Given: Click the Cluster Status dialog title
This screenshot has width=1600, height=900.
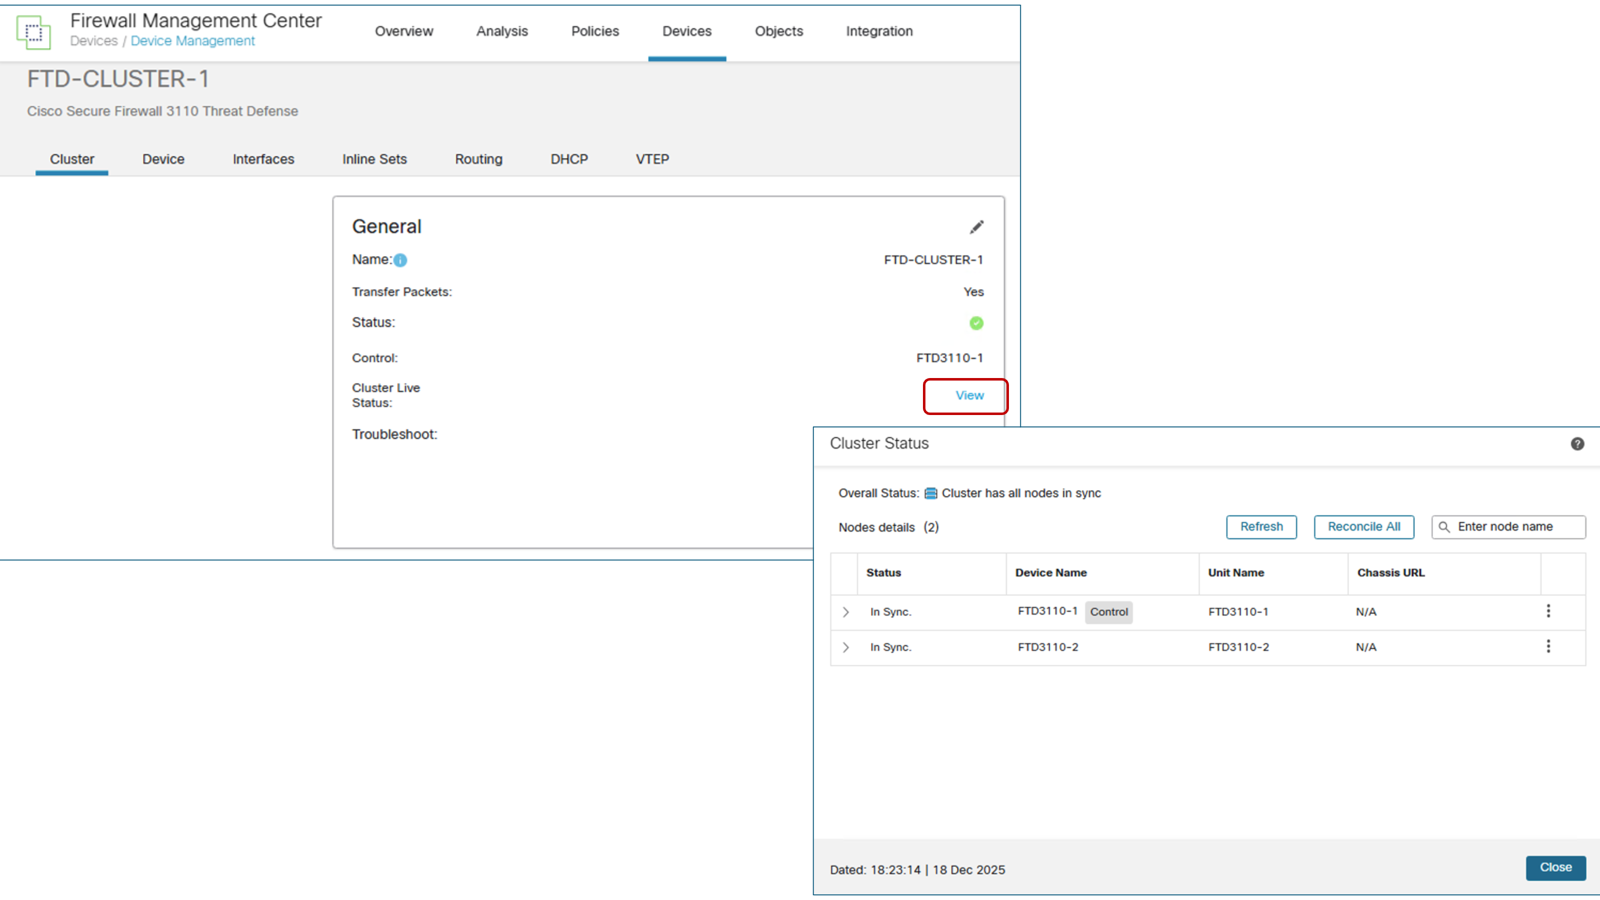Looking at the screenshot, I should click(879, 443).
